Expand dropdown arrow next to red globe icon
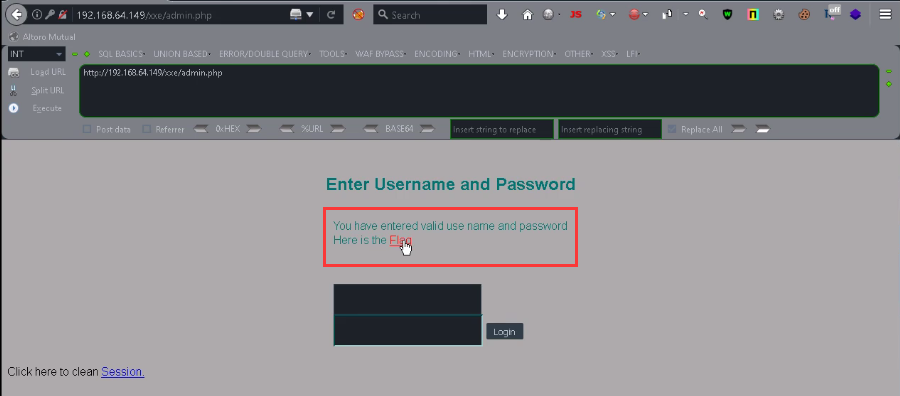The width and height of the screenshot is (900, 396). [x=646, y=15]
